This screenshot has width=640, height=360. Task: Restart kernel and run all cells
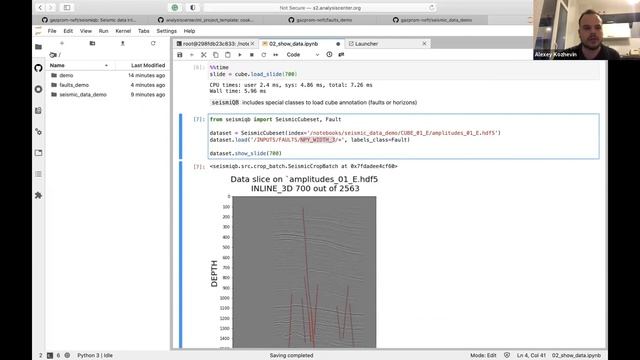tap(276, 55)
